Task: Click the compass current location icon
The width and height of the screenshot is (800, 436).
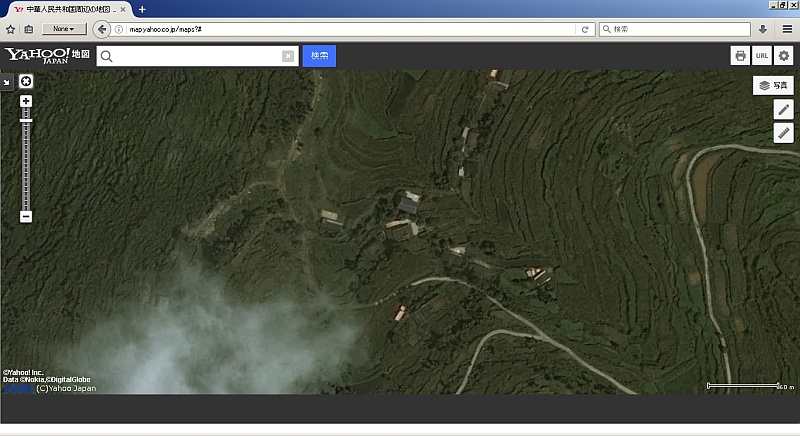Action: tap(26, 81)
